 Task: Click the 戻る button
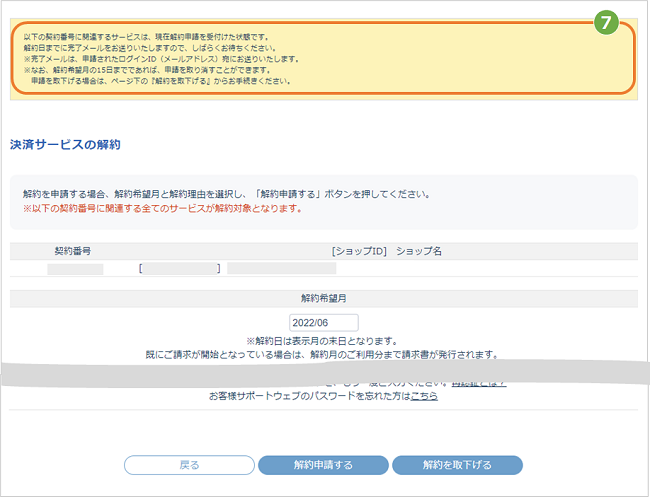189,465
